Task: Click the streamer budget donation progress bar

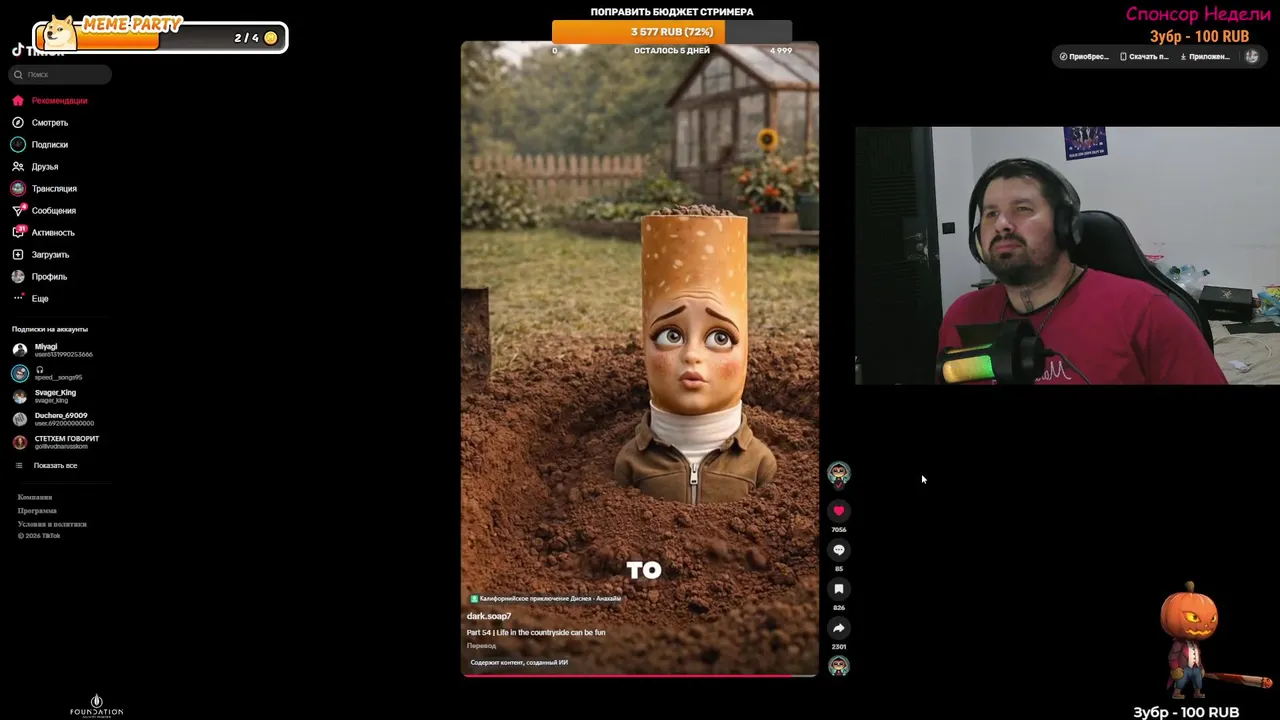Action: coord(672,32)
